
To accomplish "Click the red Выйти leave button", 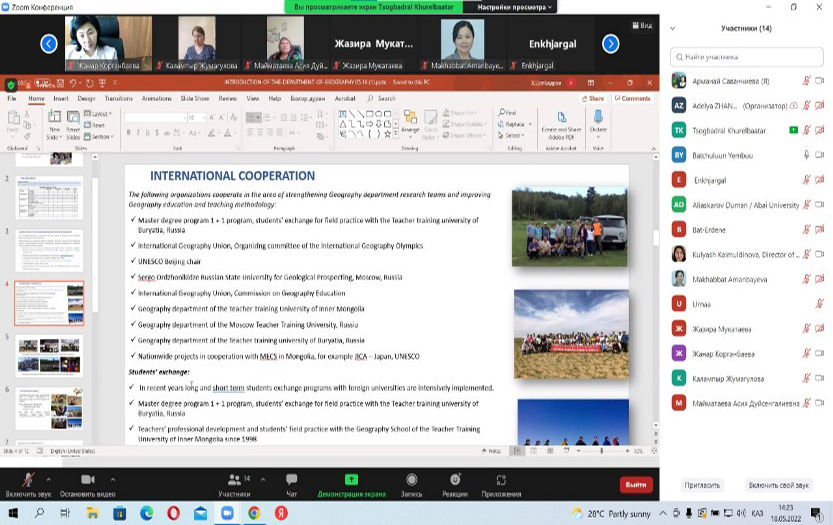I will coord(635,484).
